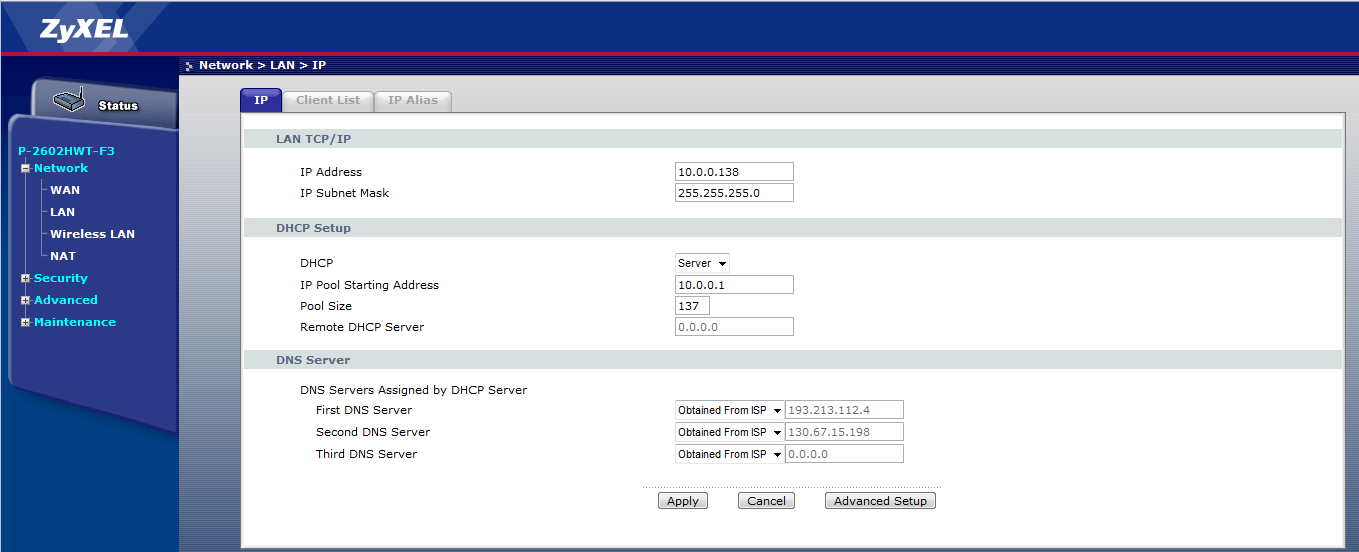Screen dimensions: 1359x552
Task: Expand the Advanced tree node
Action: [x=26, y=300]
